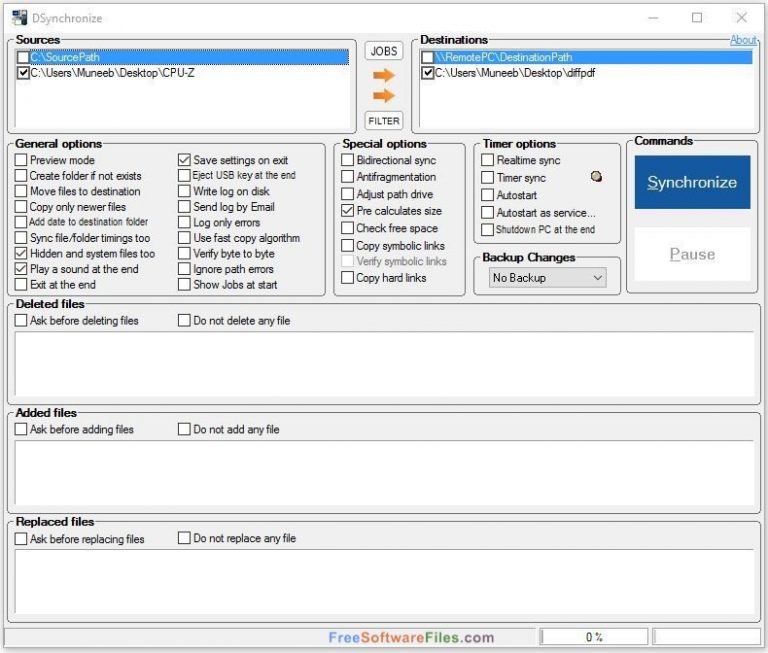Open the FILTER button

coord(384,121)
